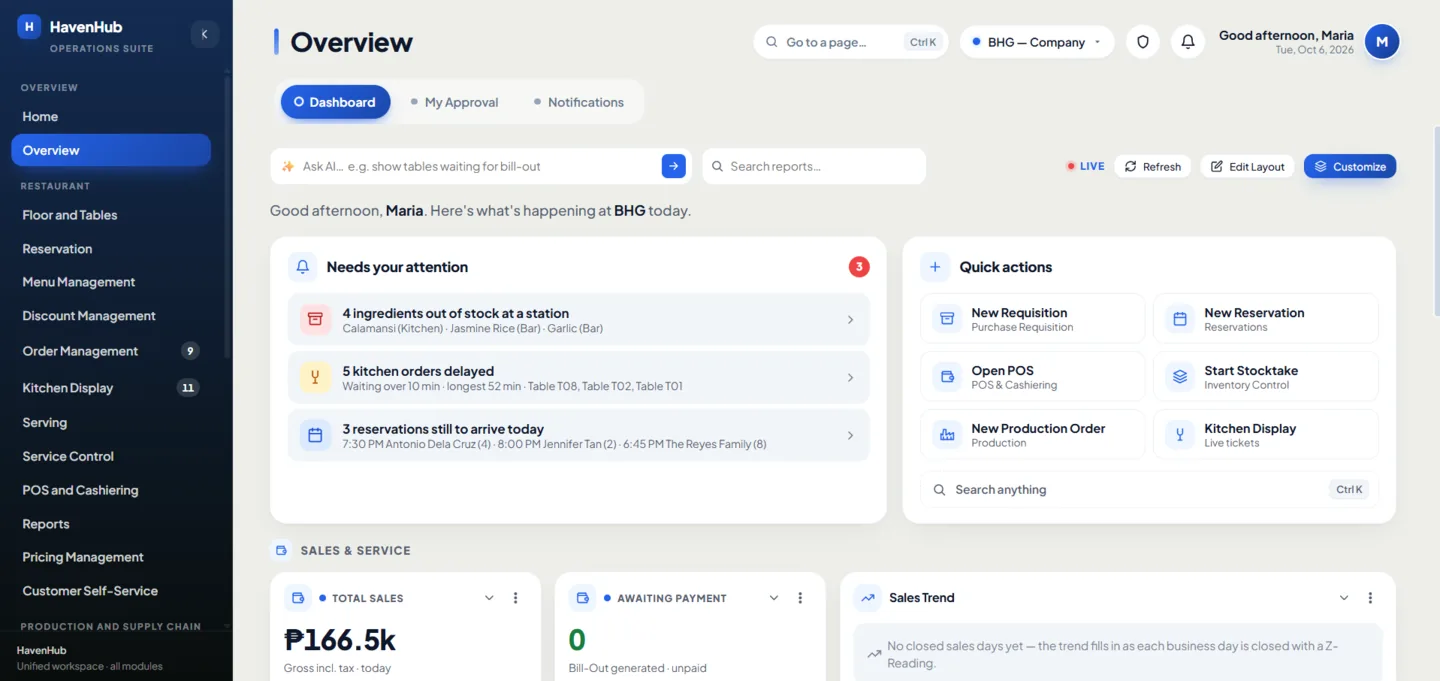The image size is (1440, 681).
Task: Open Service Control in the sidebar
Action: [x=111, y=456]
